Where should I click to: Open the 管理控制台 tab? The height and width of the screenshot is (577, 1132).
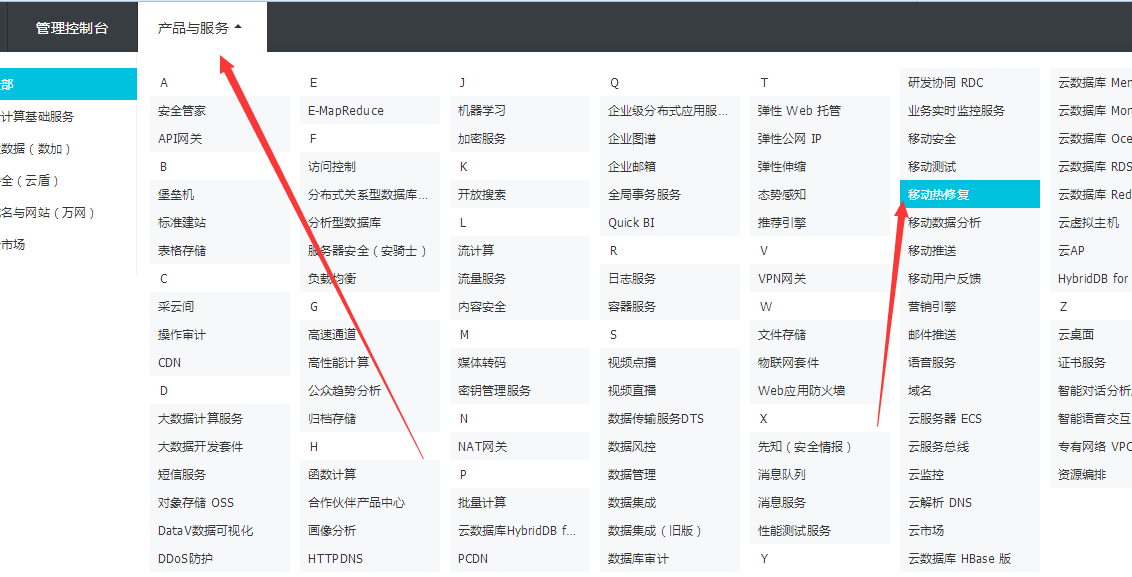pos(72,28)
